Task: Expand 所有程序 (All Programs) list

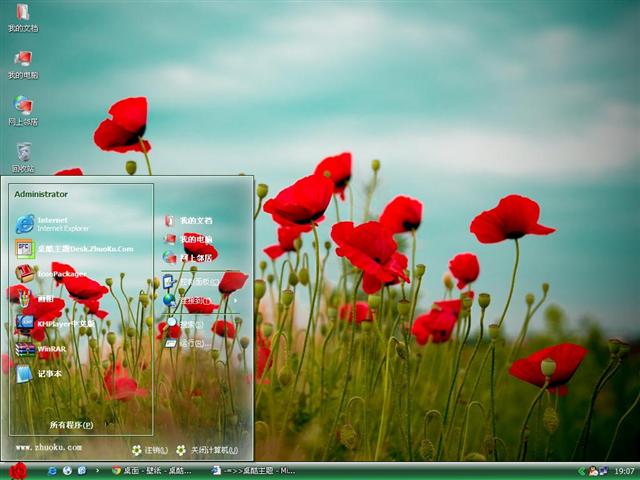Action: click(x=71, y=424)
